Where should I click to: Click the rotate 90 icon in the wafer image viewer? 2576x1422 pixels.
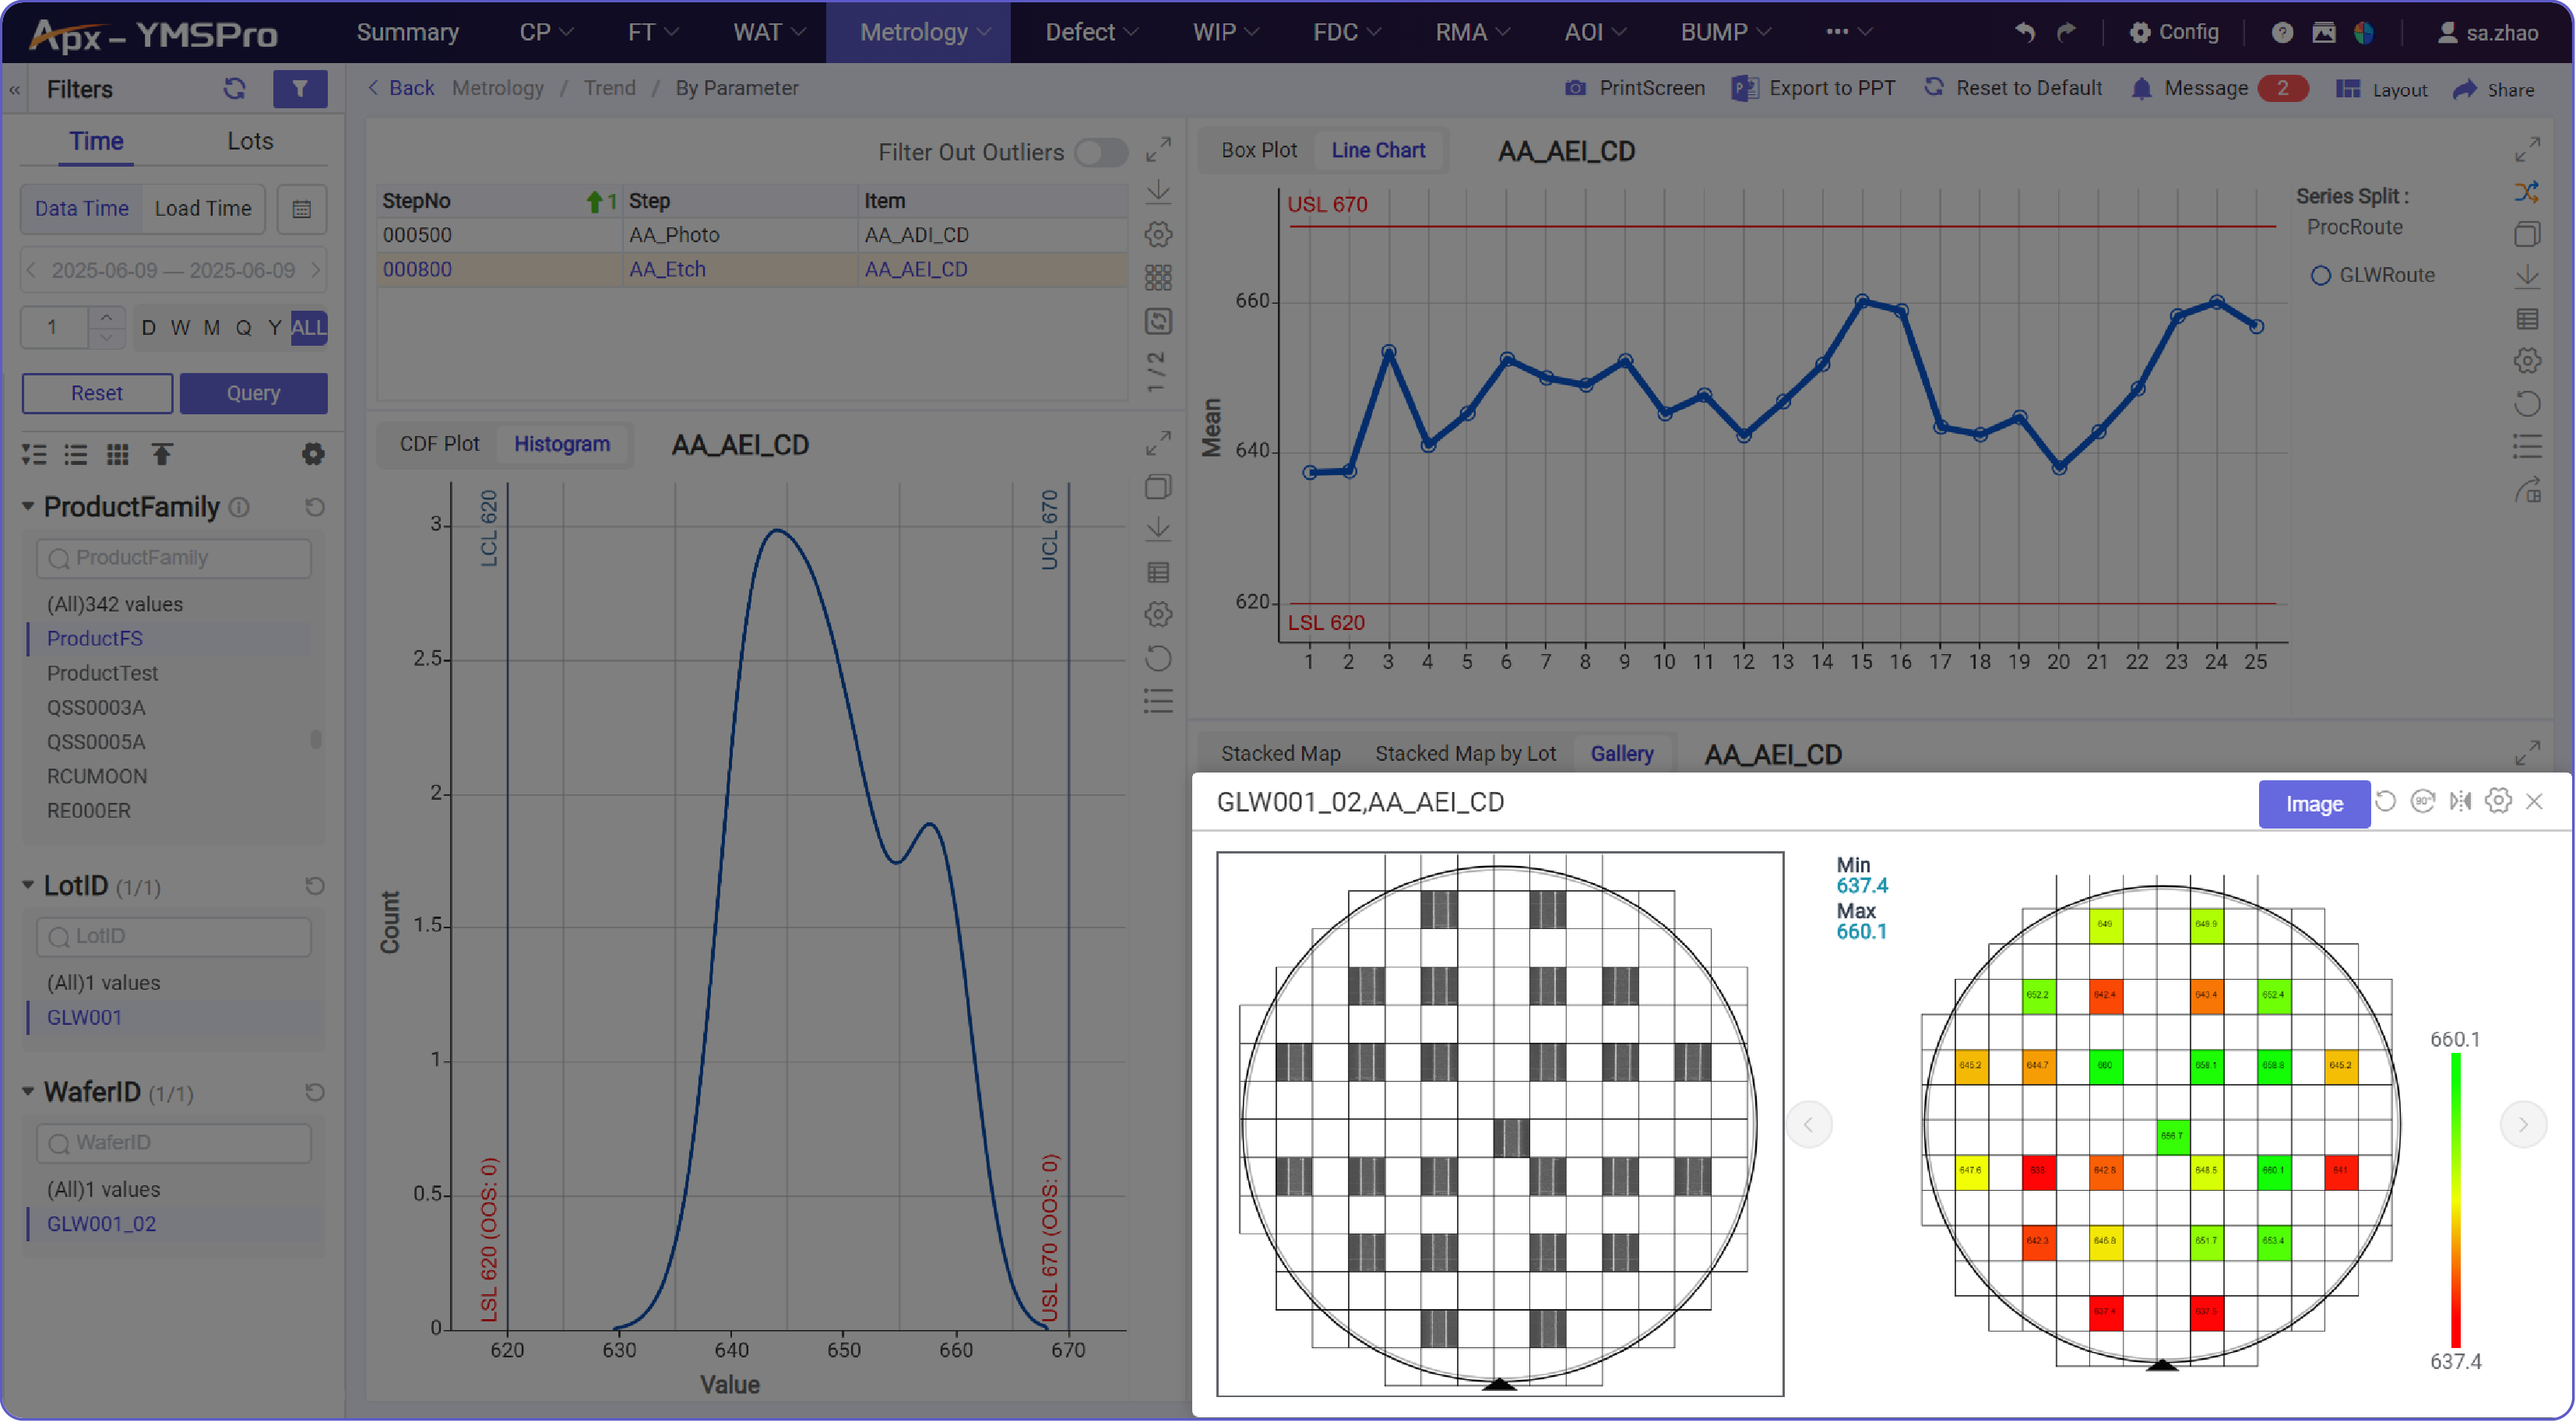[2423, 801]
